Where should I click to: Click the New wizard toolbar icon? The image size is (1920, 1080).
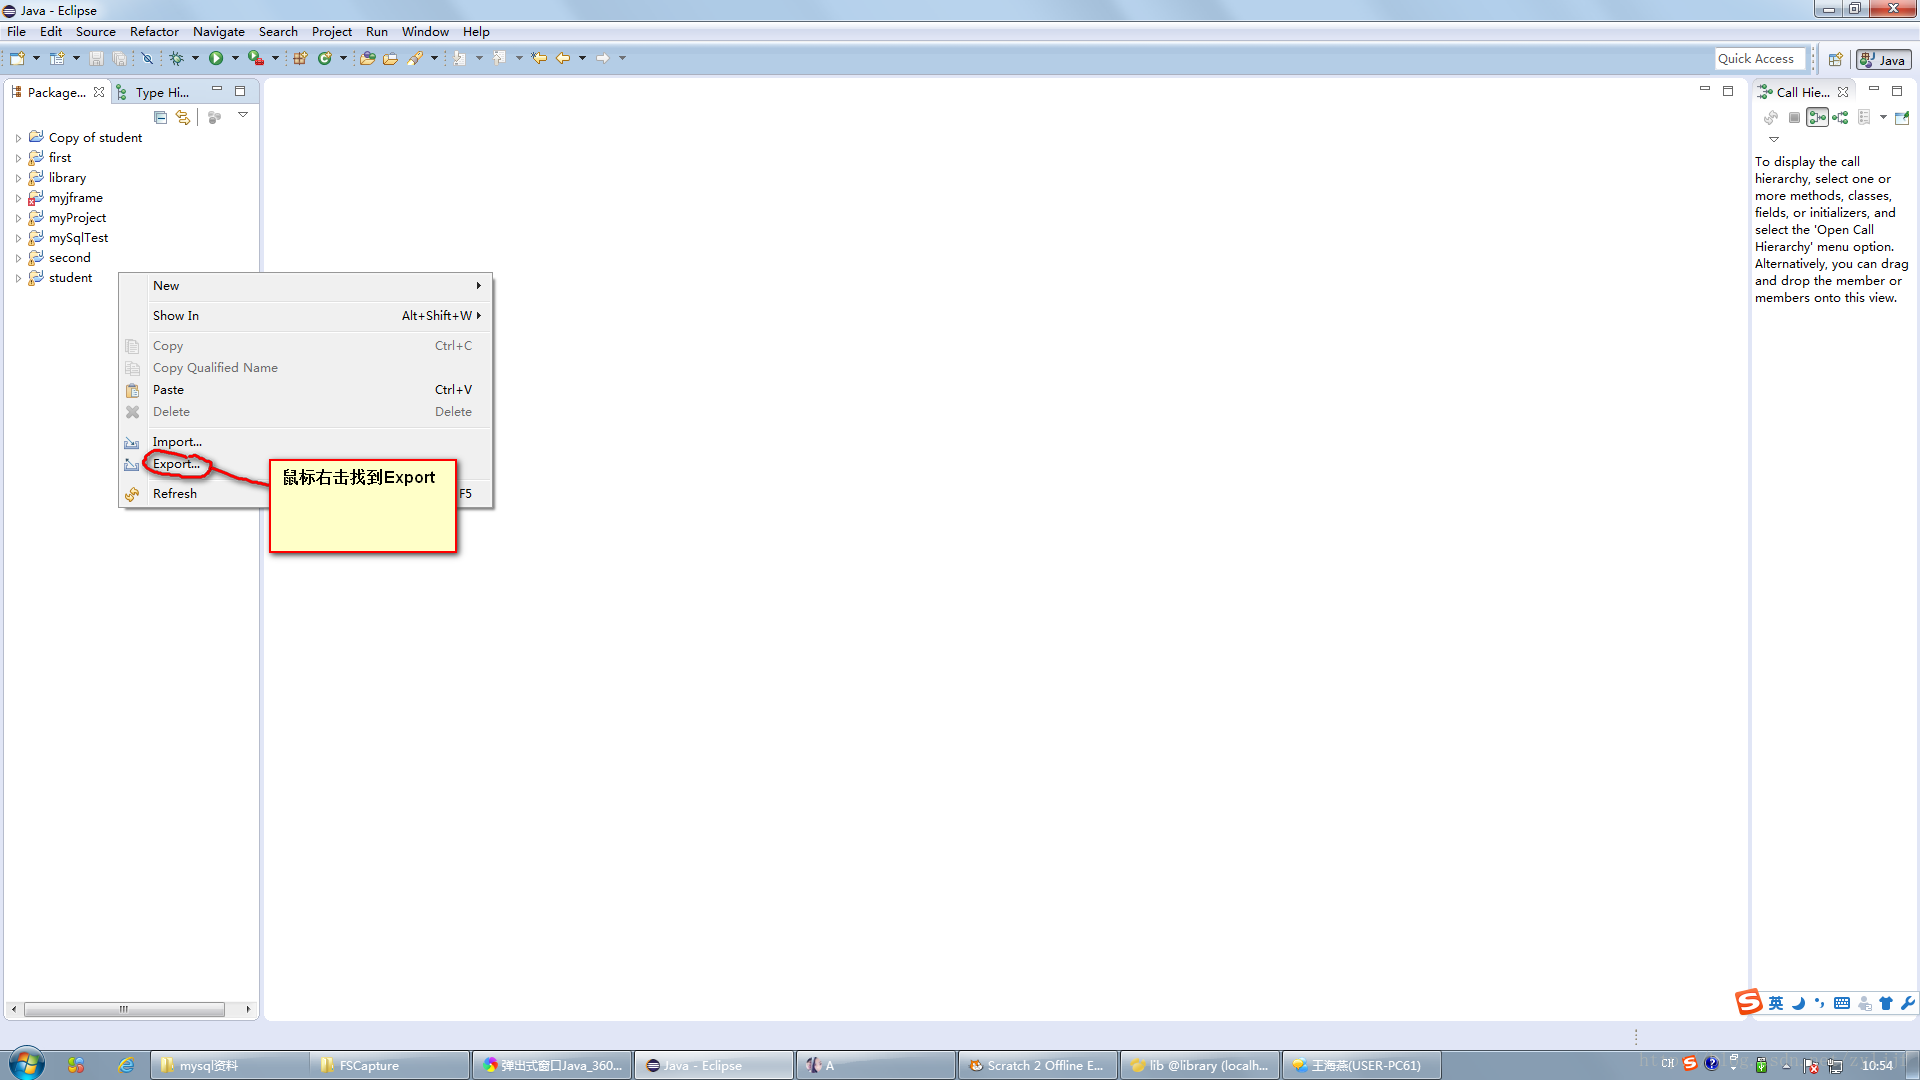[x=17, y=58]
